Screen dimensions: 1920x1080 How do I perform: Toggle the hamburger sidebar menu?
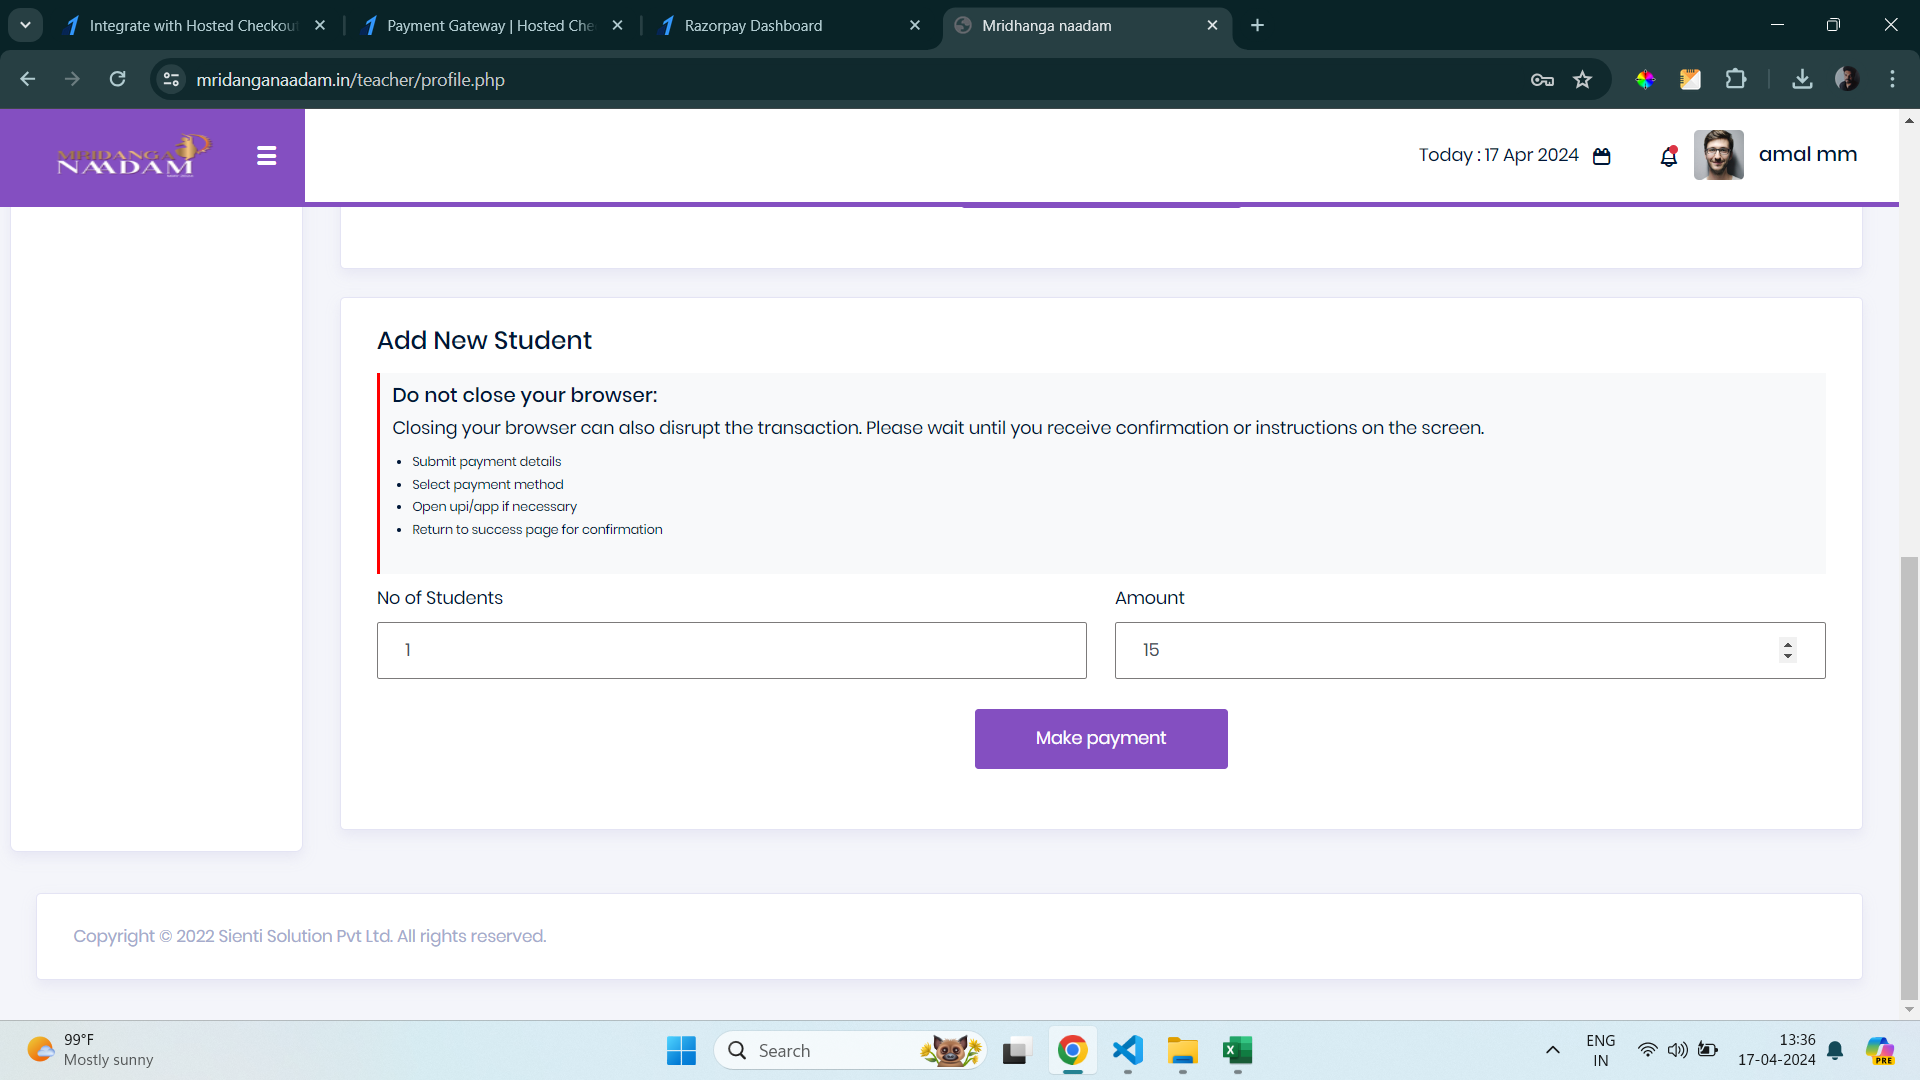[x=266, y=156]
